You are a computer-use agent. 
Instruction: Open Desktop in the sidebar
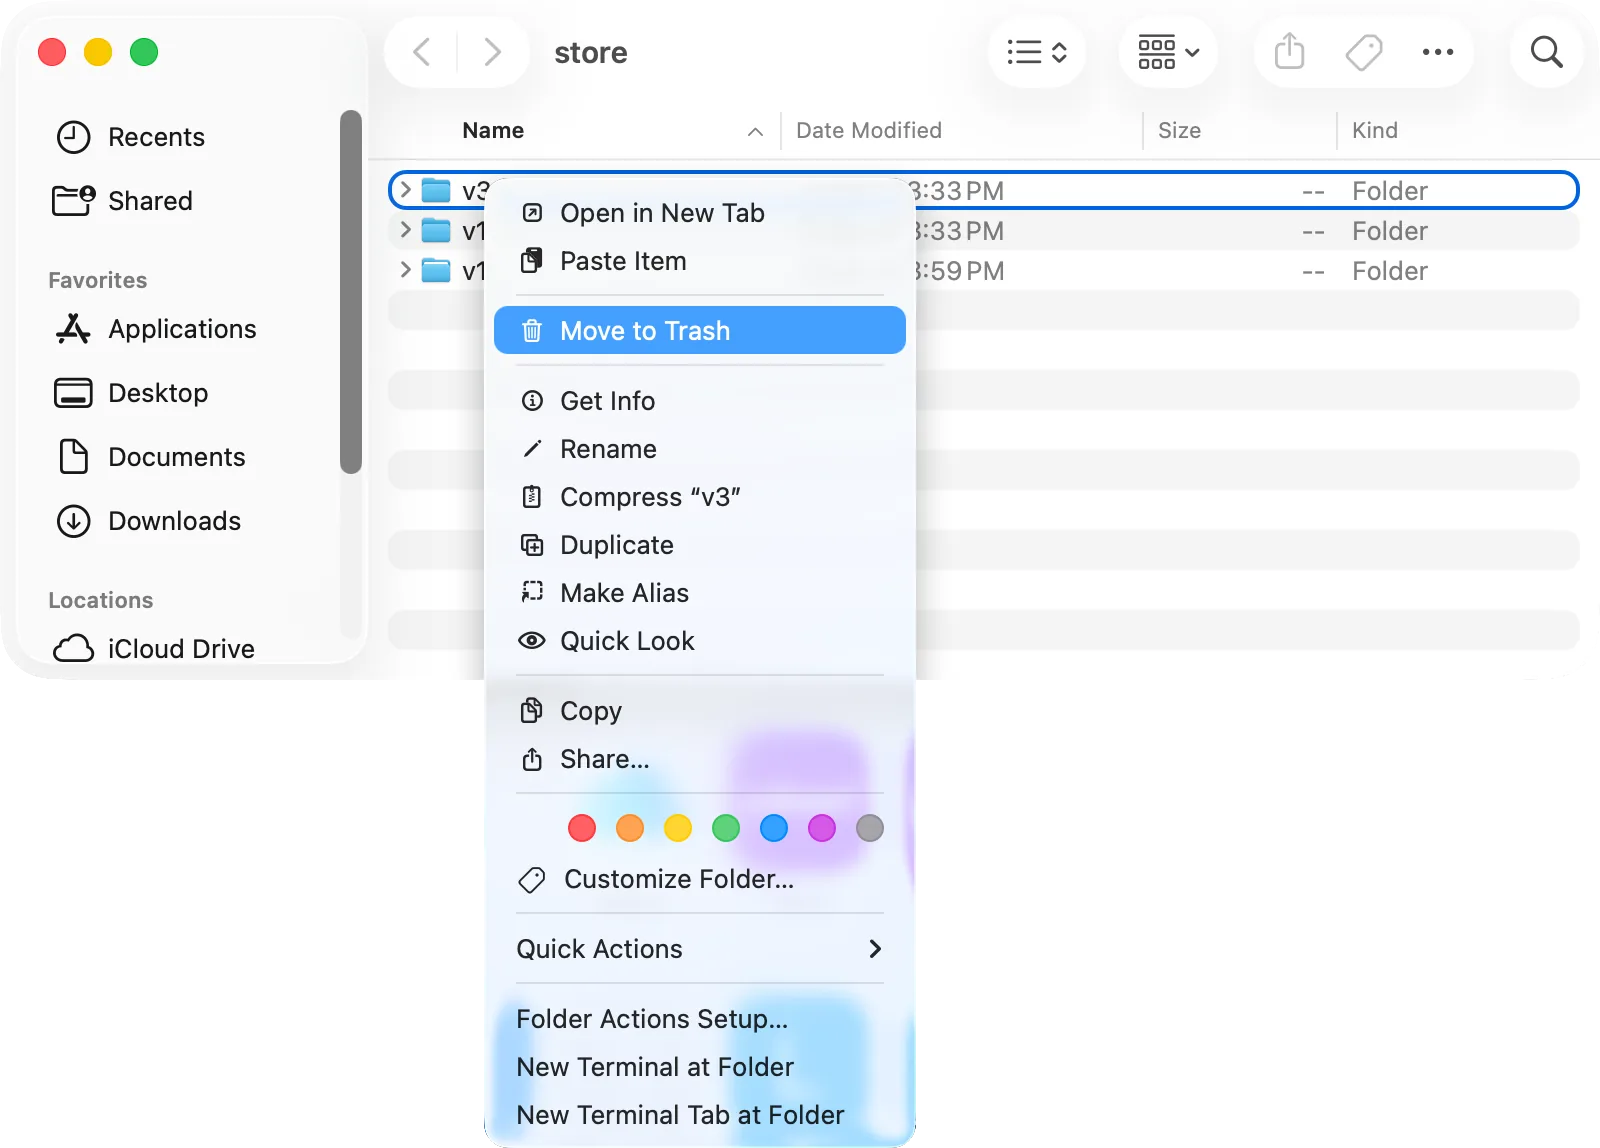(x=131, y=393)
